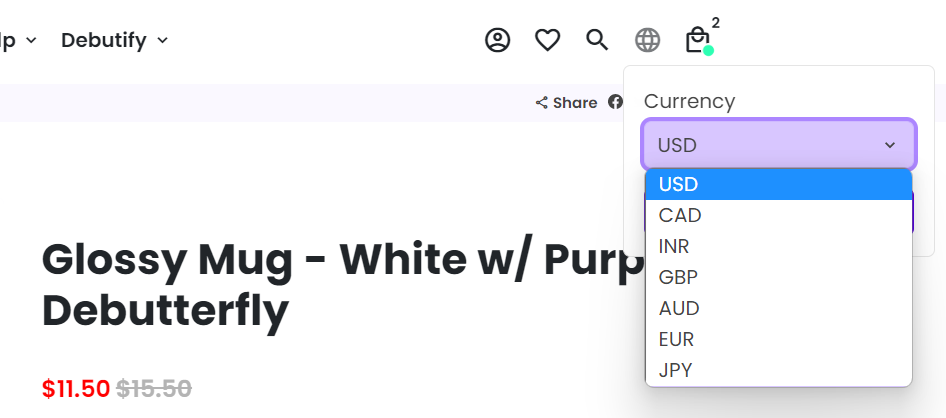Viewport: 946px width, 418px height.
Task: Expand the Debutify navigation menu
Action: point(114,40)
